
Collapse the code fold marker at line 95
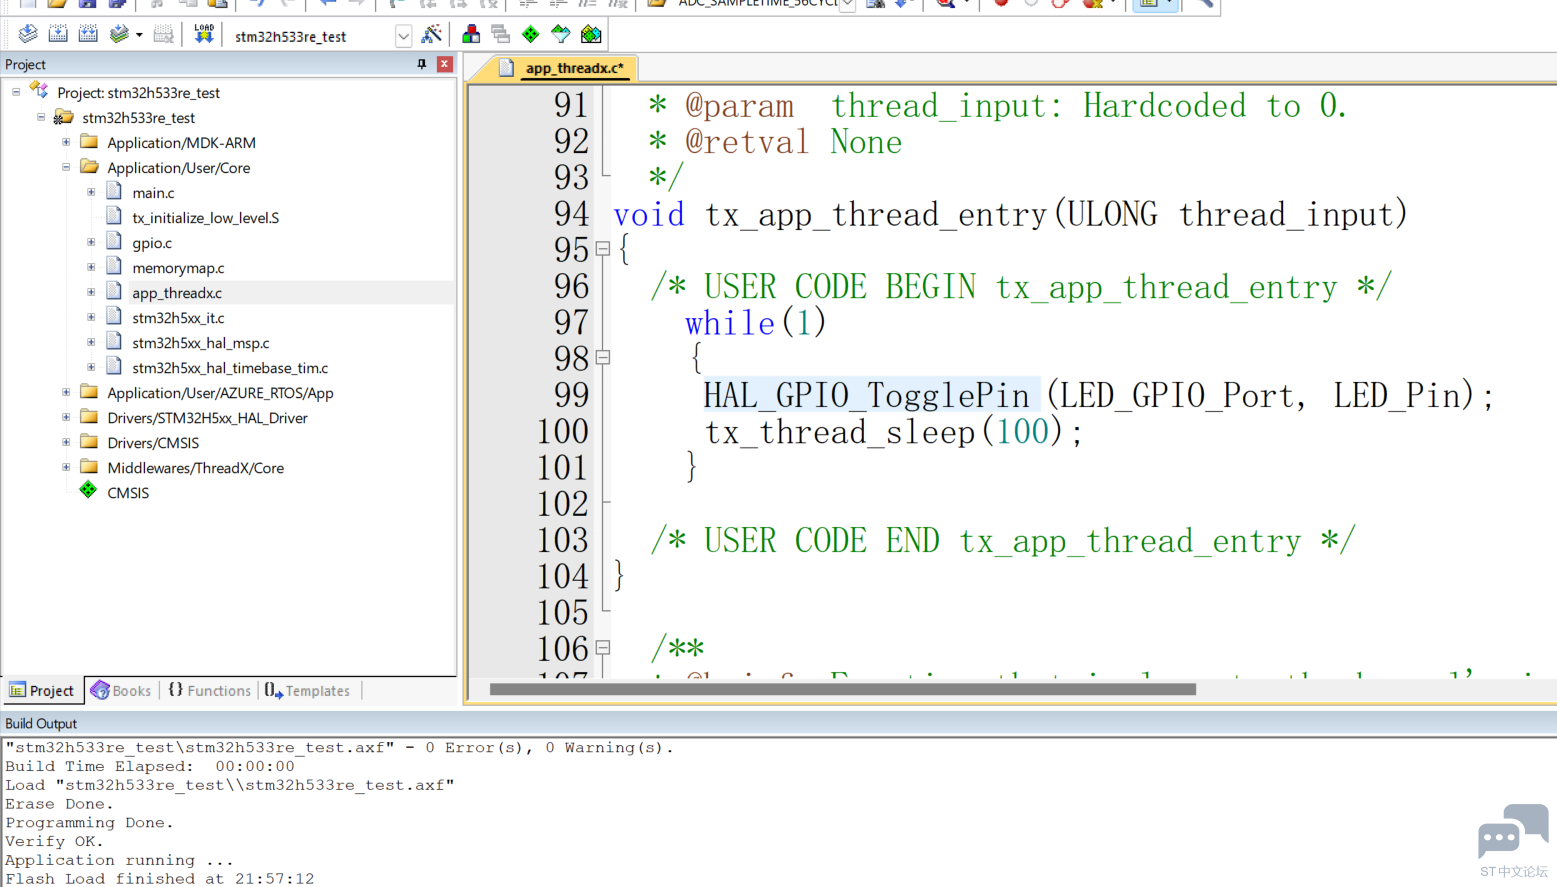603,249
